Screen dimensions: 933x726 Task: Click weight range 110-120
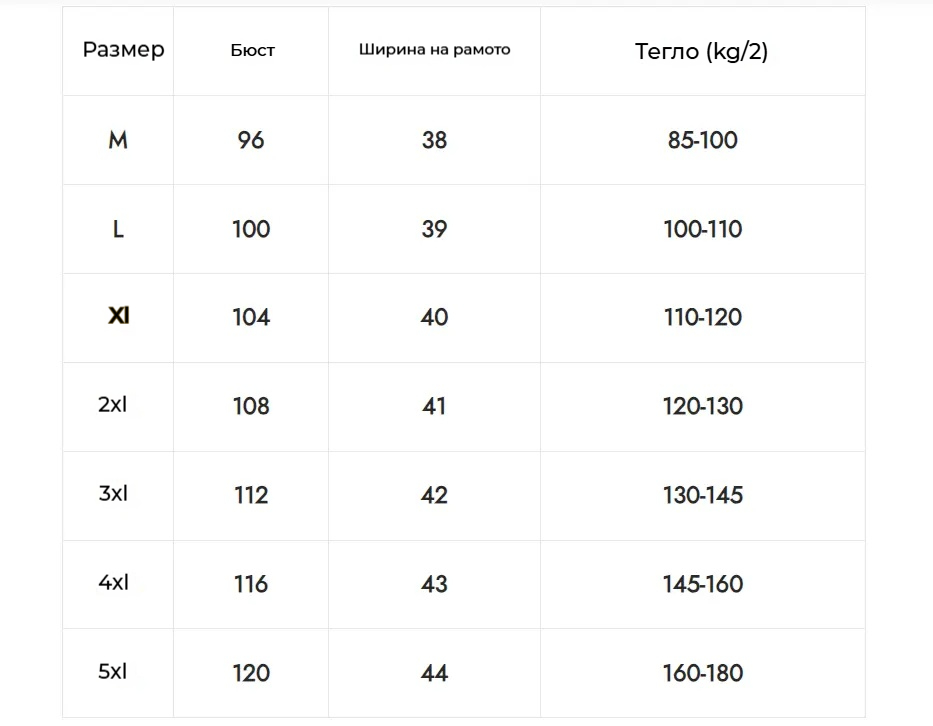pos(702,318)
